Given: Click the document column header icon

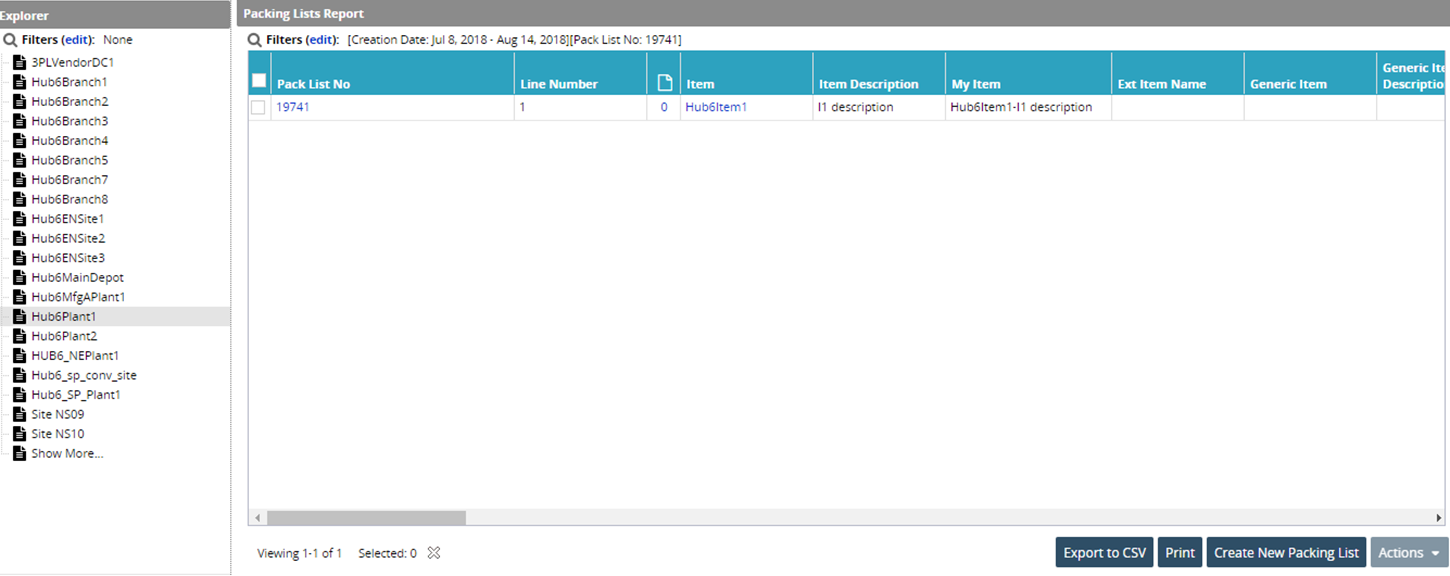Looking at the screenshot, I should click(x=664, y=83).
